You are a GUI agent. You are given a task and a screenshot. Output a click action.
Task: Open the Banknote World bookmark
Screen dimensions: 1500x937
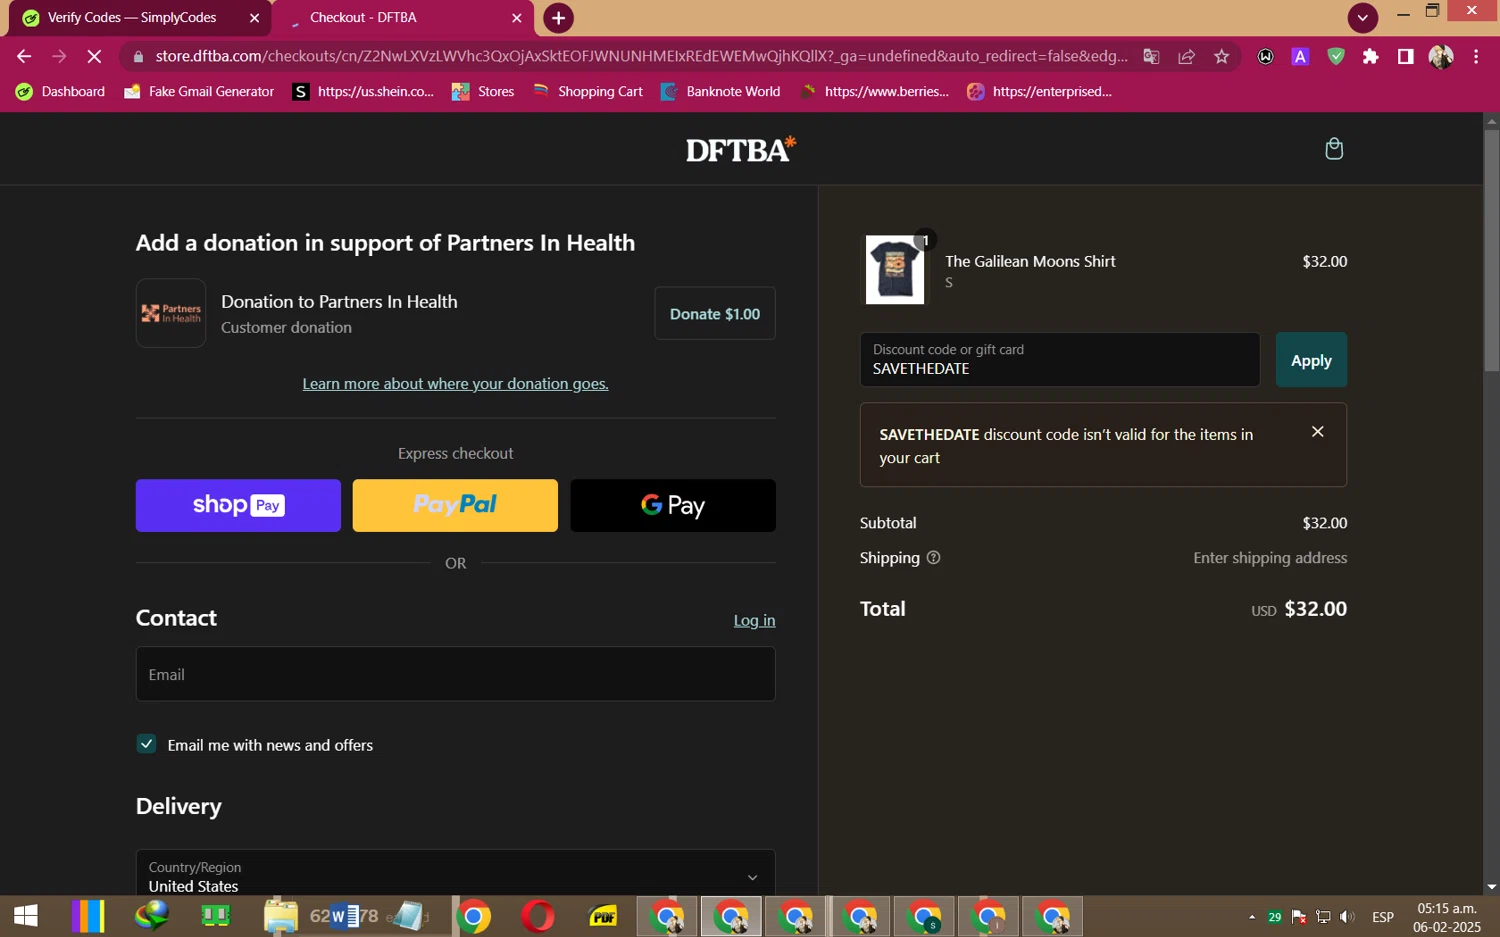pos(720,91)
